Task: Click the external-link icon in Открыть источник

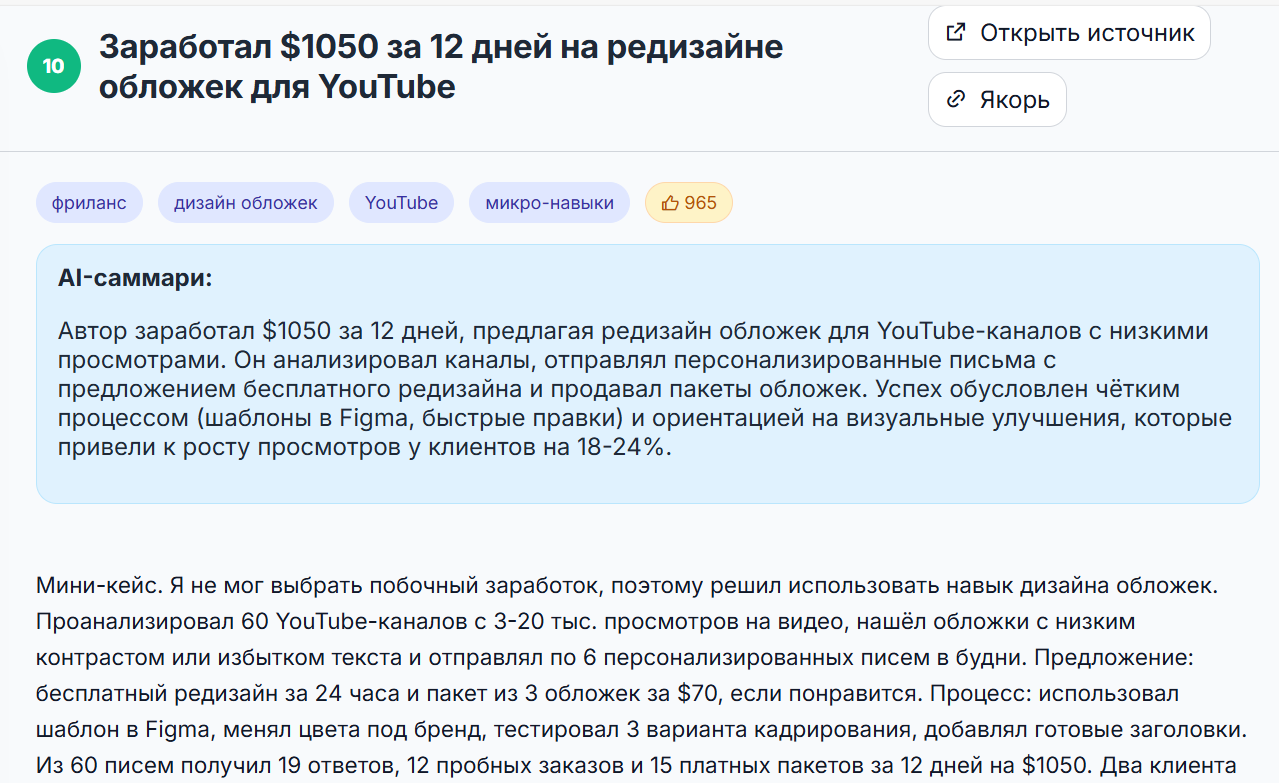Action: [x=956, y=32]
